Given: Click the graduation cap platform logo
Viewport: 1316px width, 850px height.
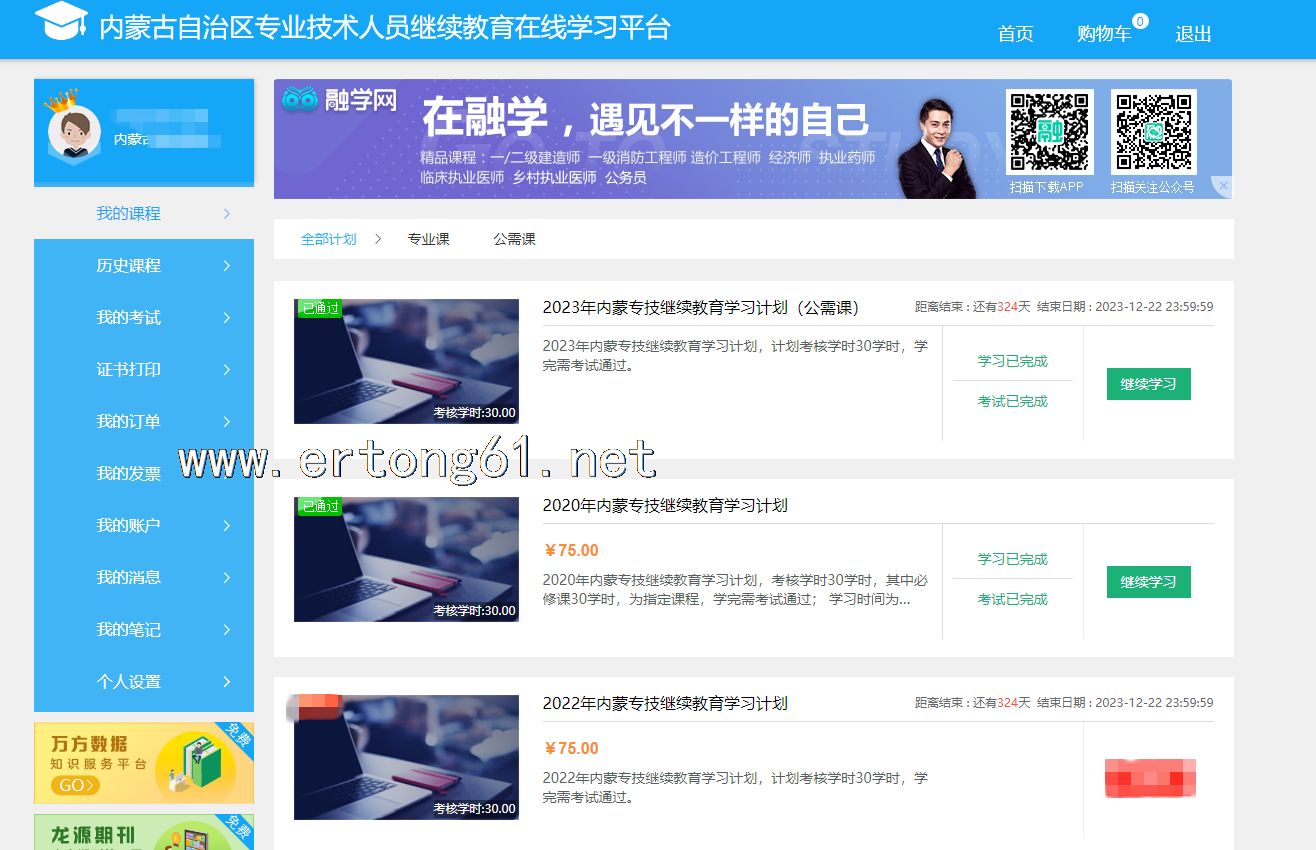Looking at the screenshot, I should (61, 22).
